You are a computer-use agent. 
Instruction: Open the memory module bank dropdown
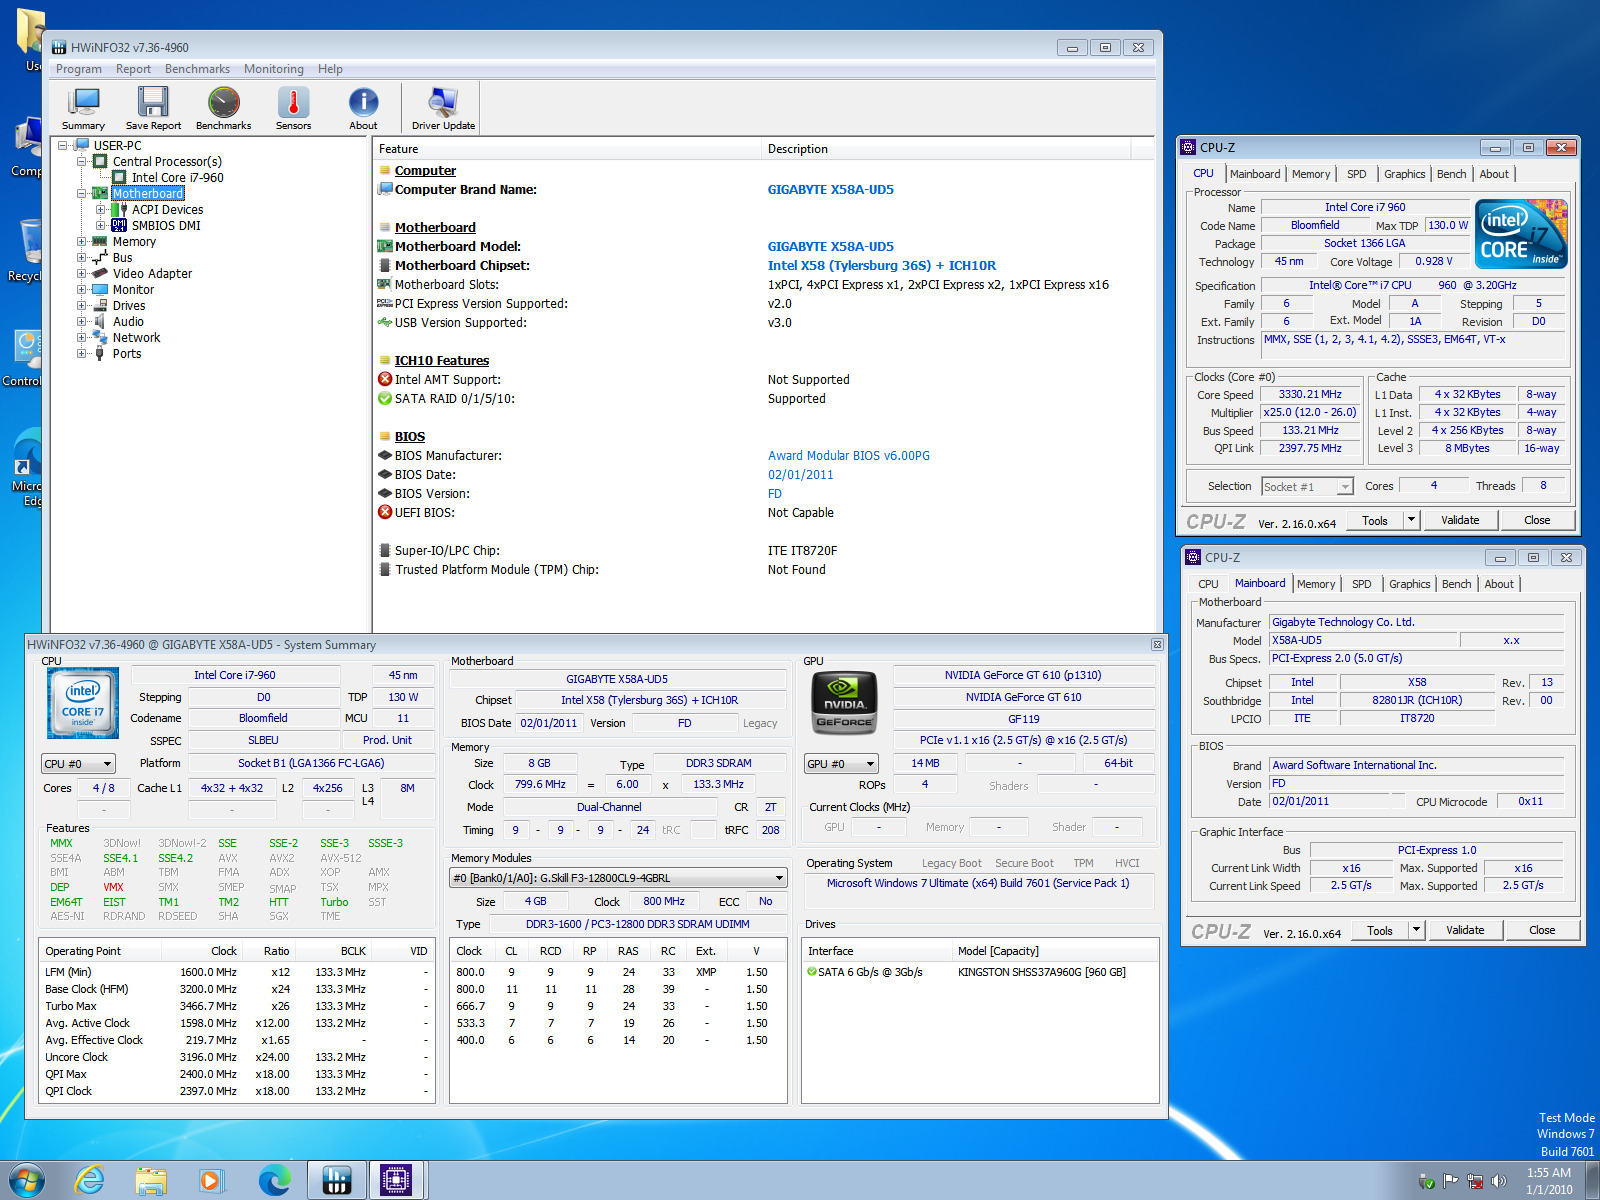pos(618,878)
